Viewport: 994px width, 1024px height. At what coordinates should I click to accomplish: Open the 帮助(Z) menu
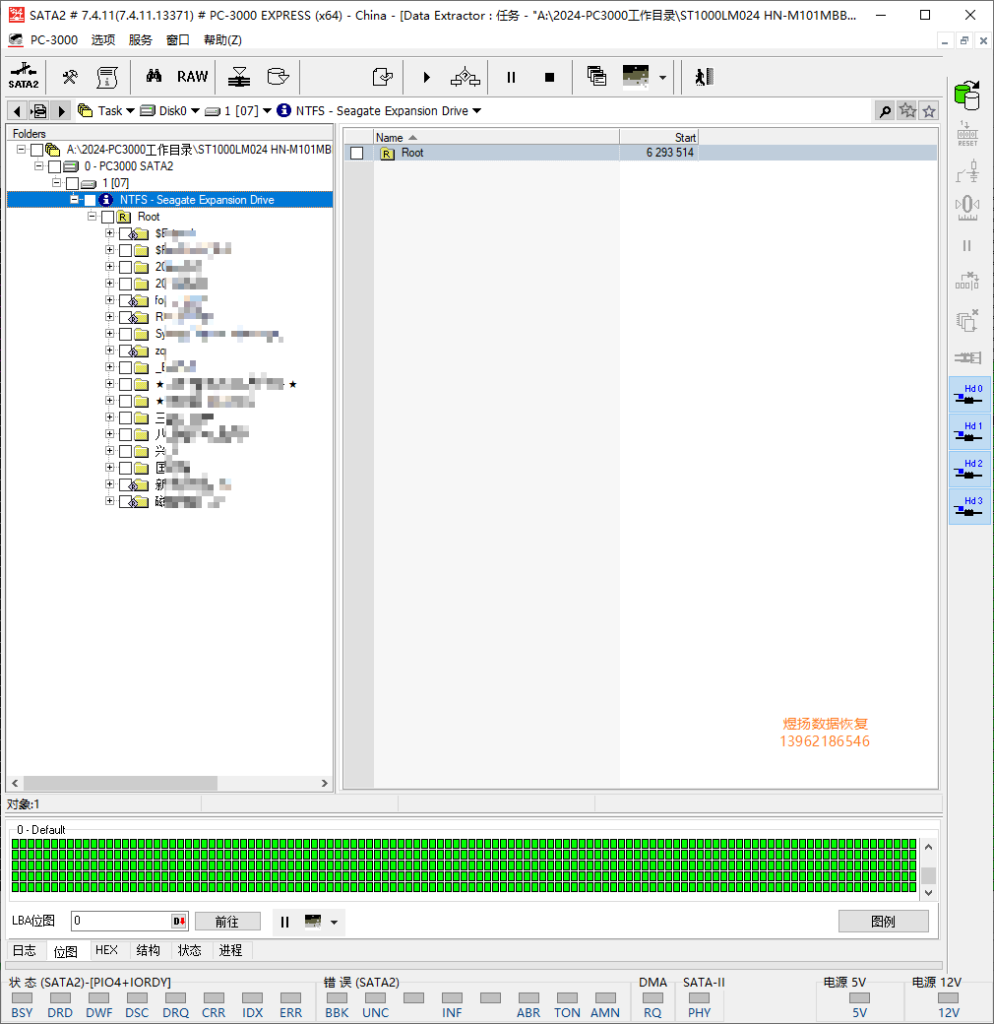(223, 40)
